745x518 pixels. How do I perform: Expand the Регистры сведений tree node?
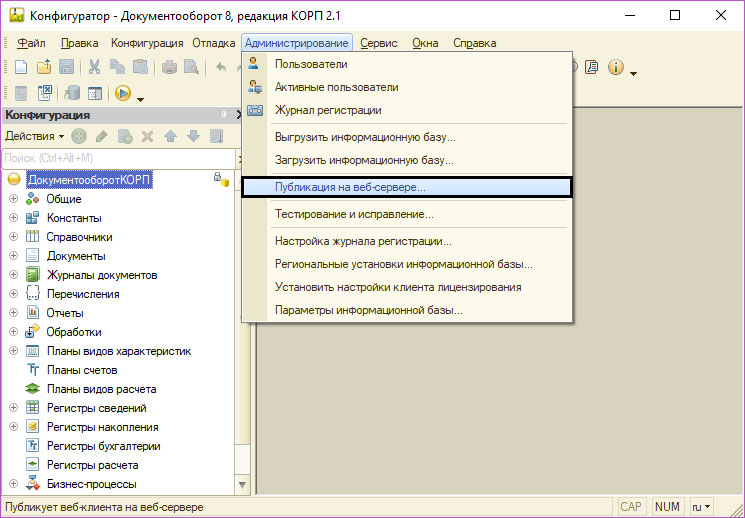14,408
